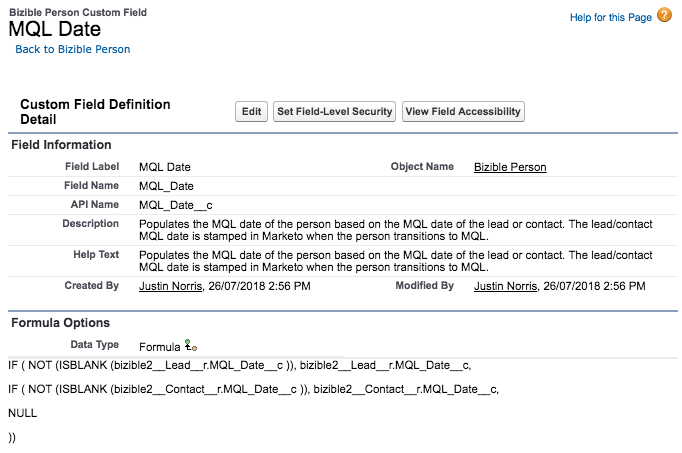Click the NULL line in the formula

(x=22, y=412)
